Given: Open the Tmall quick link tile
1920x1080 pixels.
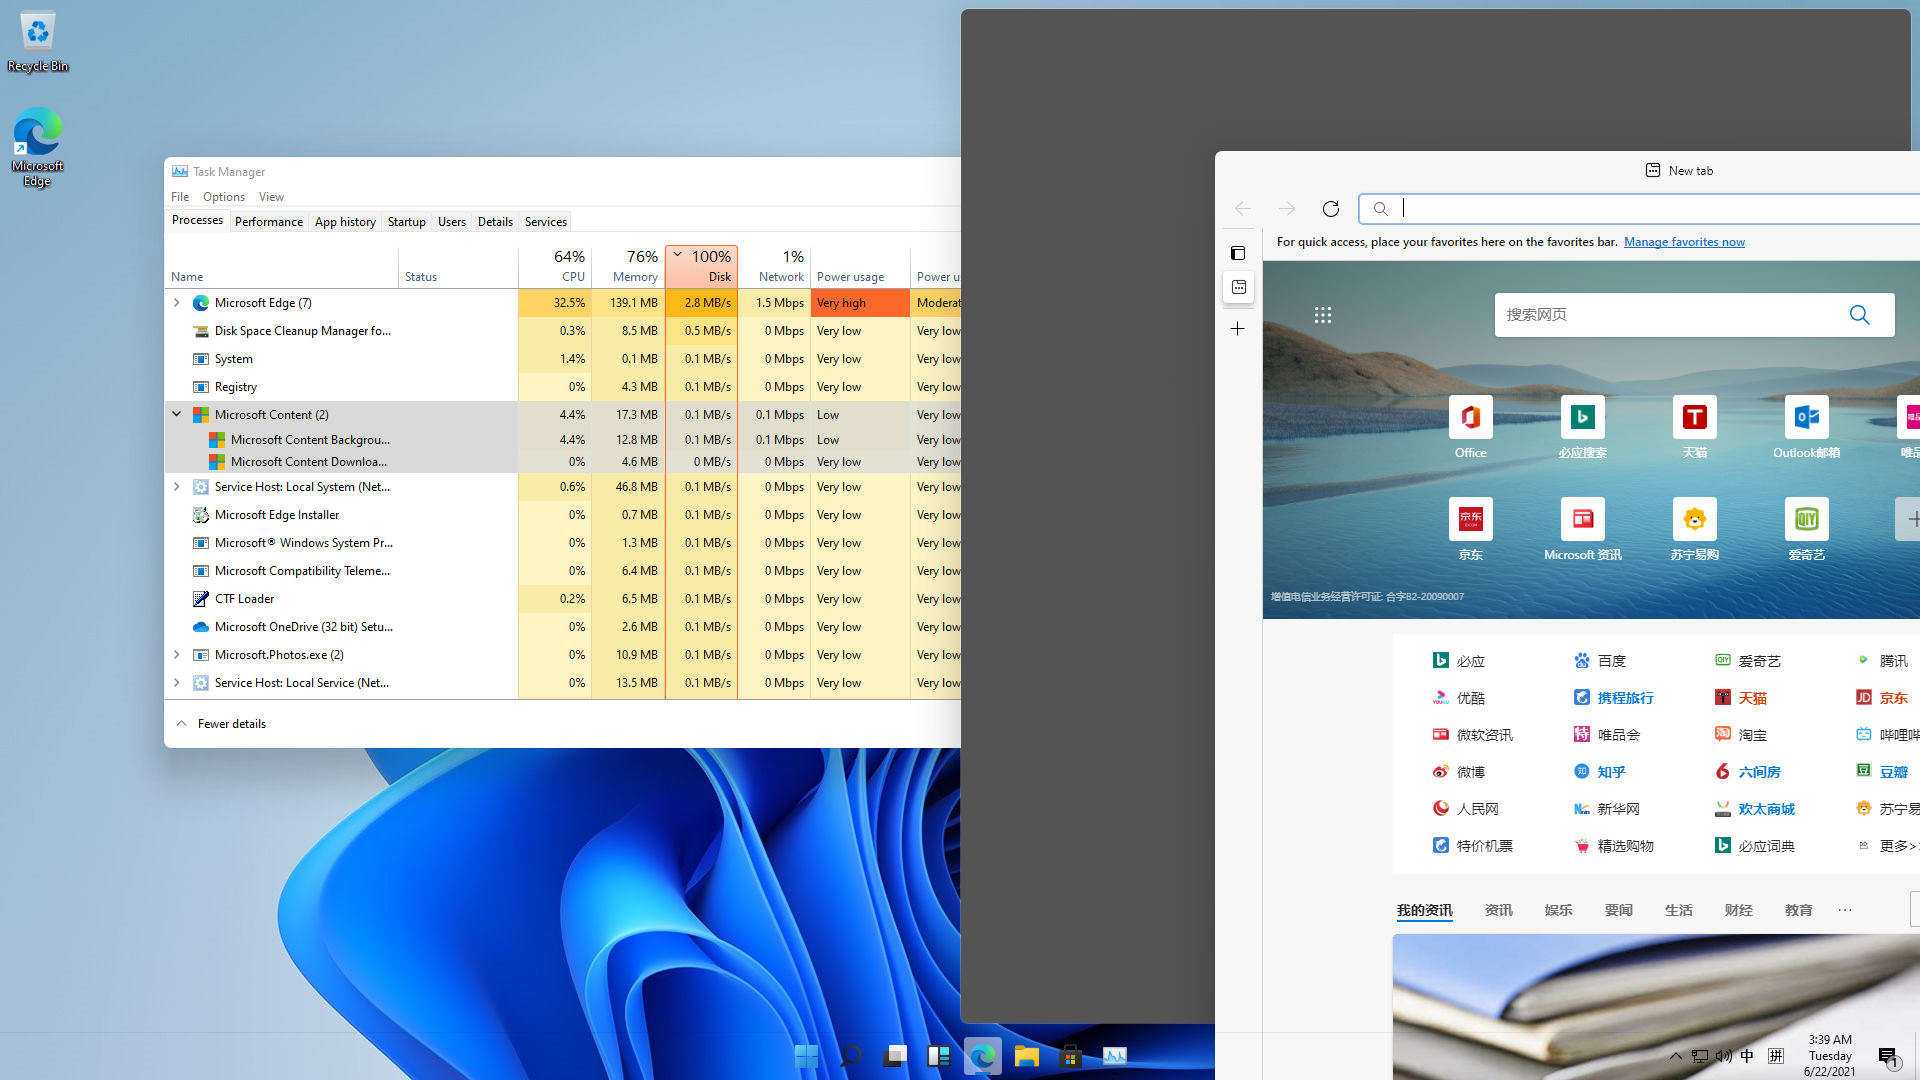Looking at the screenshot, I should click(1695, 428).
